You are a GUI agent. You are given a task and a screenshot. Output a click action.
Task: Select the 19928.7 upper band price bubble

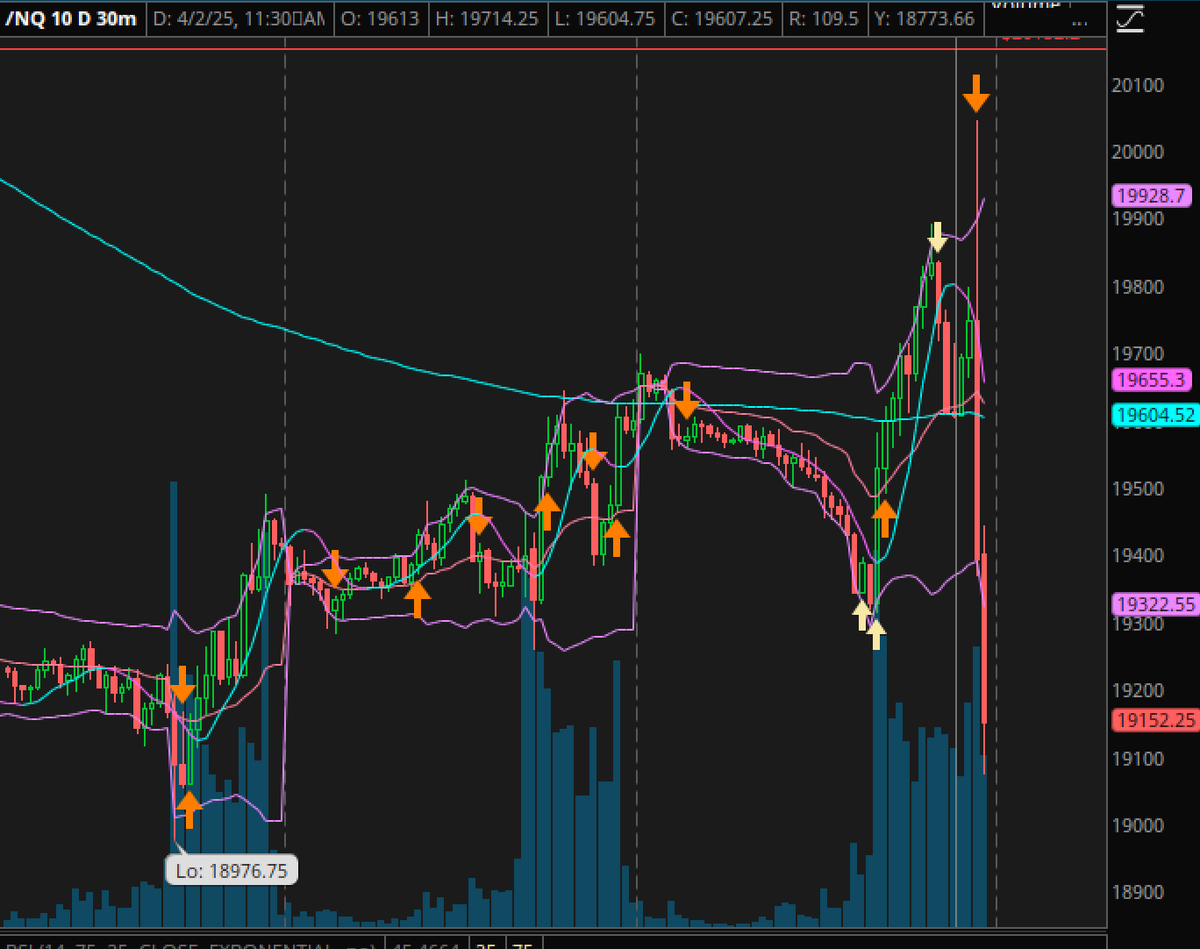[x=1151, y=195]
